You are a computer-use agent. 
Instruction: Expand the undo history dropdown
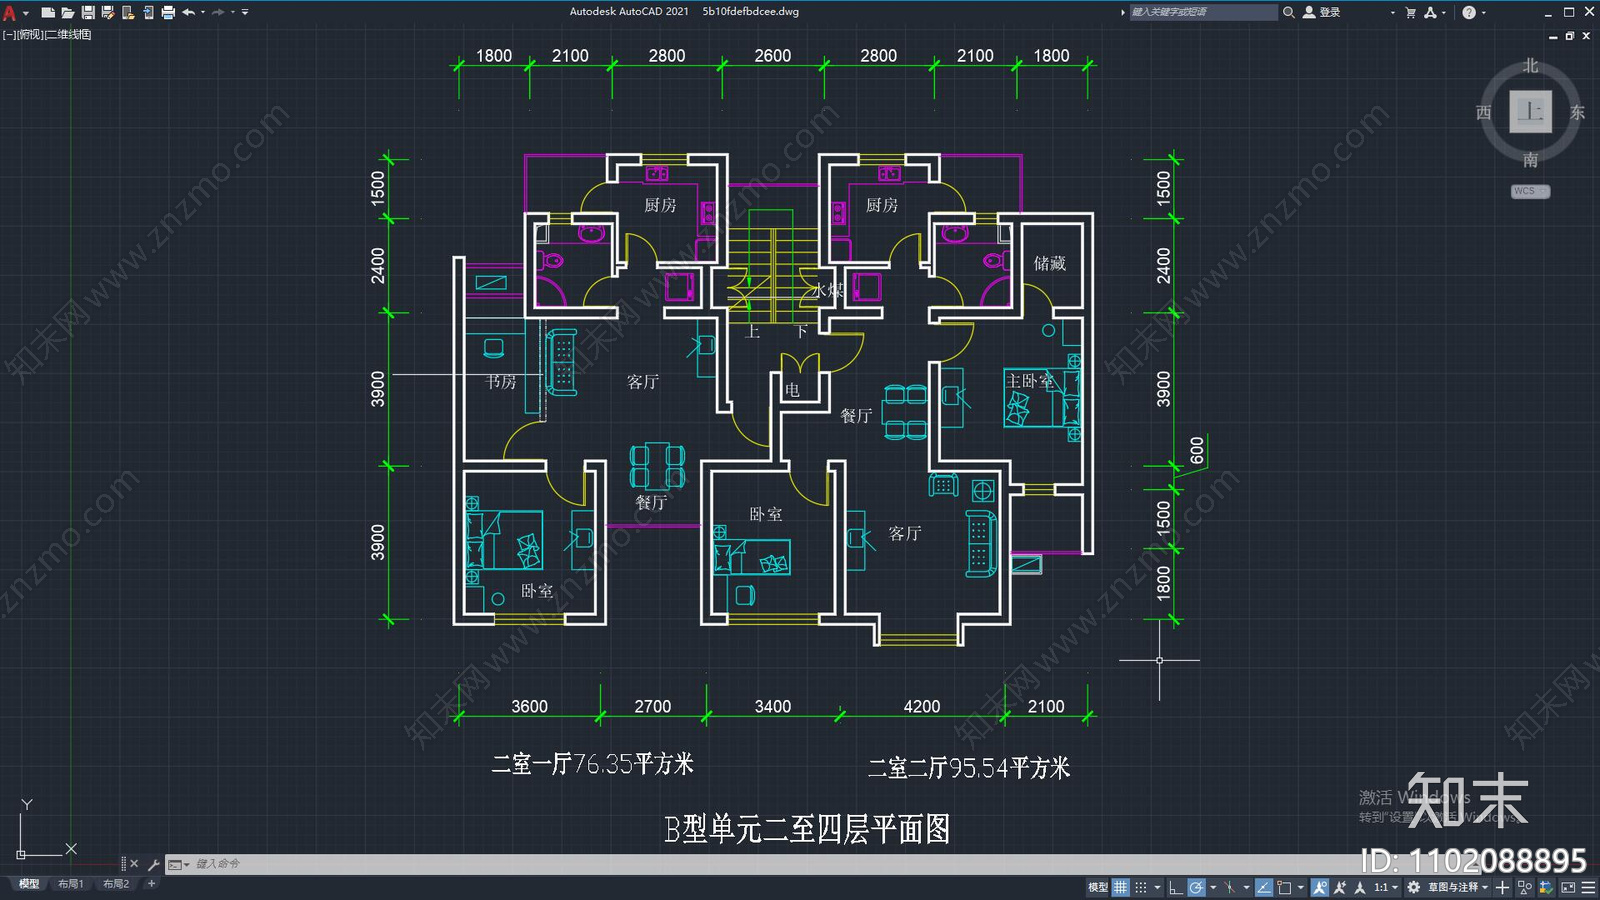click(x=203, y=12)
